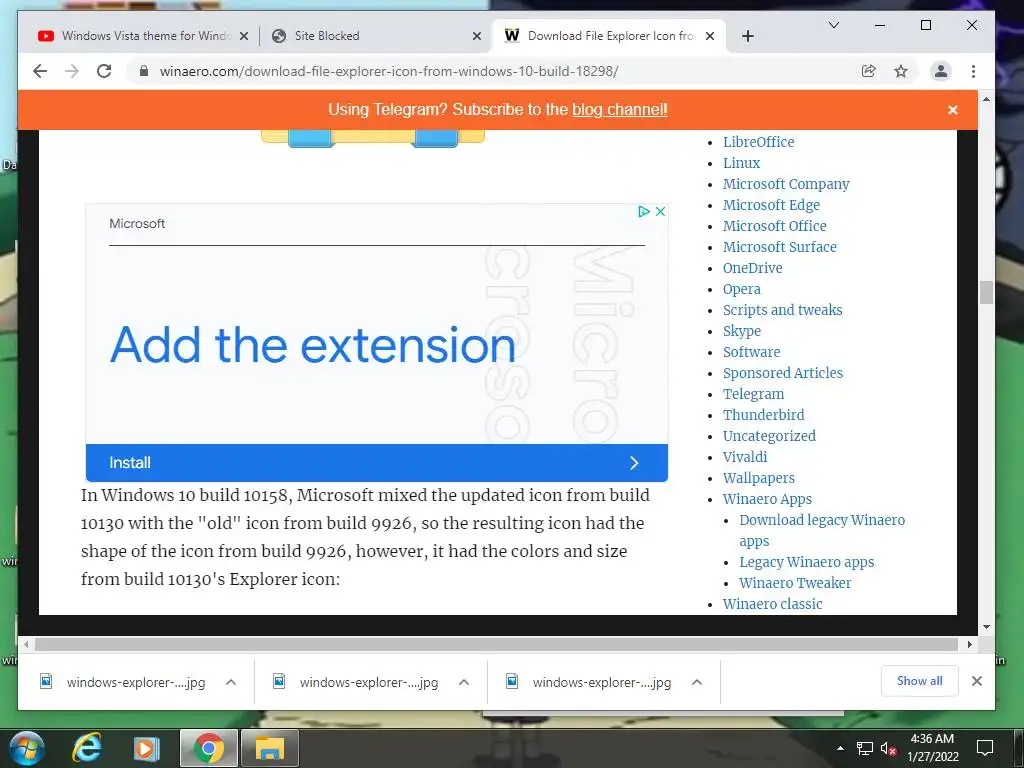The height and width of the screenshot is (768, 1024).
Task: Click the Install button in the ad
Action: [x=376, y=463]
